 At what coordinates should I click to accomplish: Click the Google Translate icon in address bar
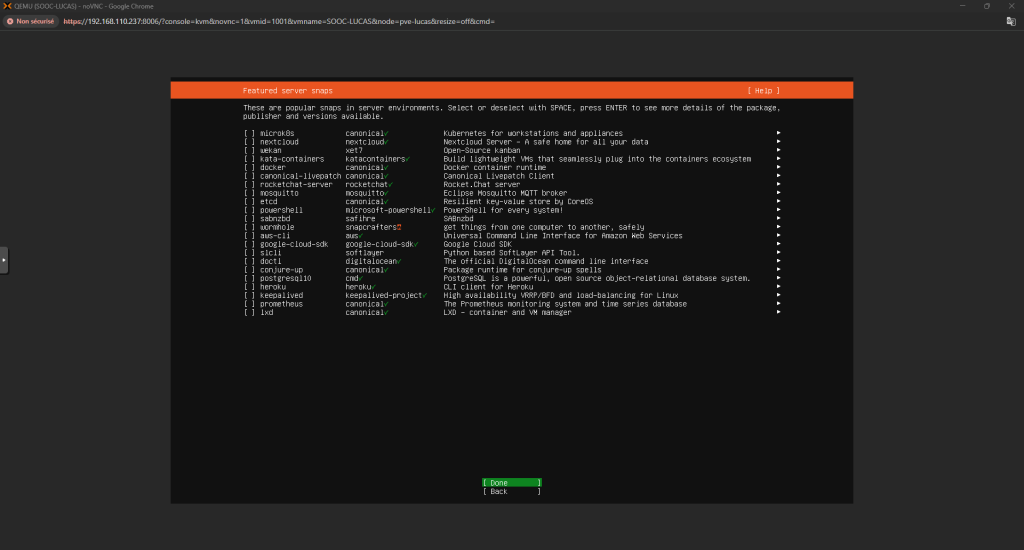(1011, 21)
